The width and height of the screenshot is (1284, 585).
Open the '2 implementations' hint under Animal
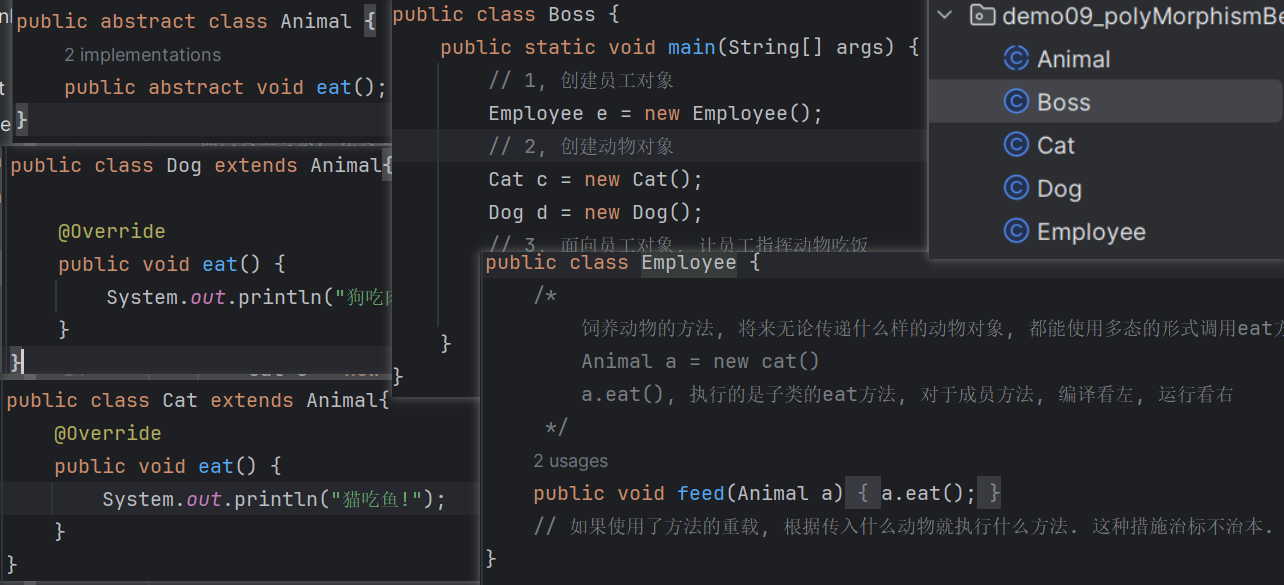(x=142, y=55)
